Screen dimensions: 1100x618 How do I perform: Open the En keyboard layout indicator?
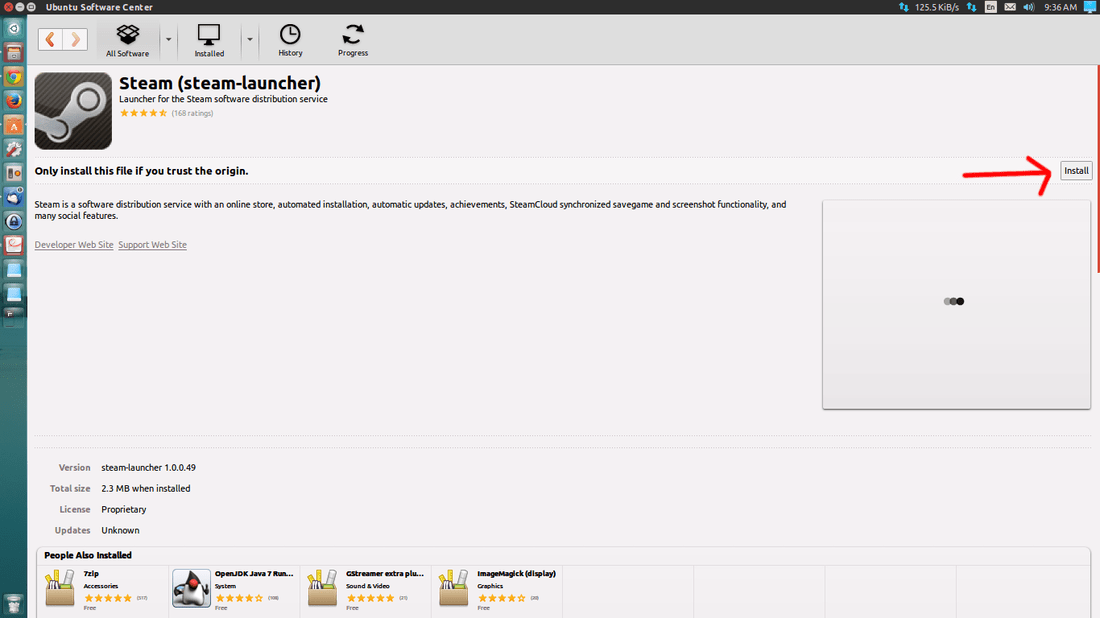tap(991, 7)
